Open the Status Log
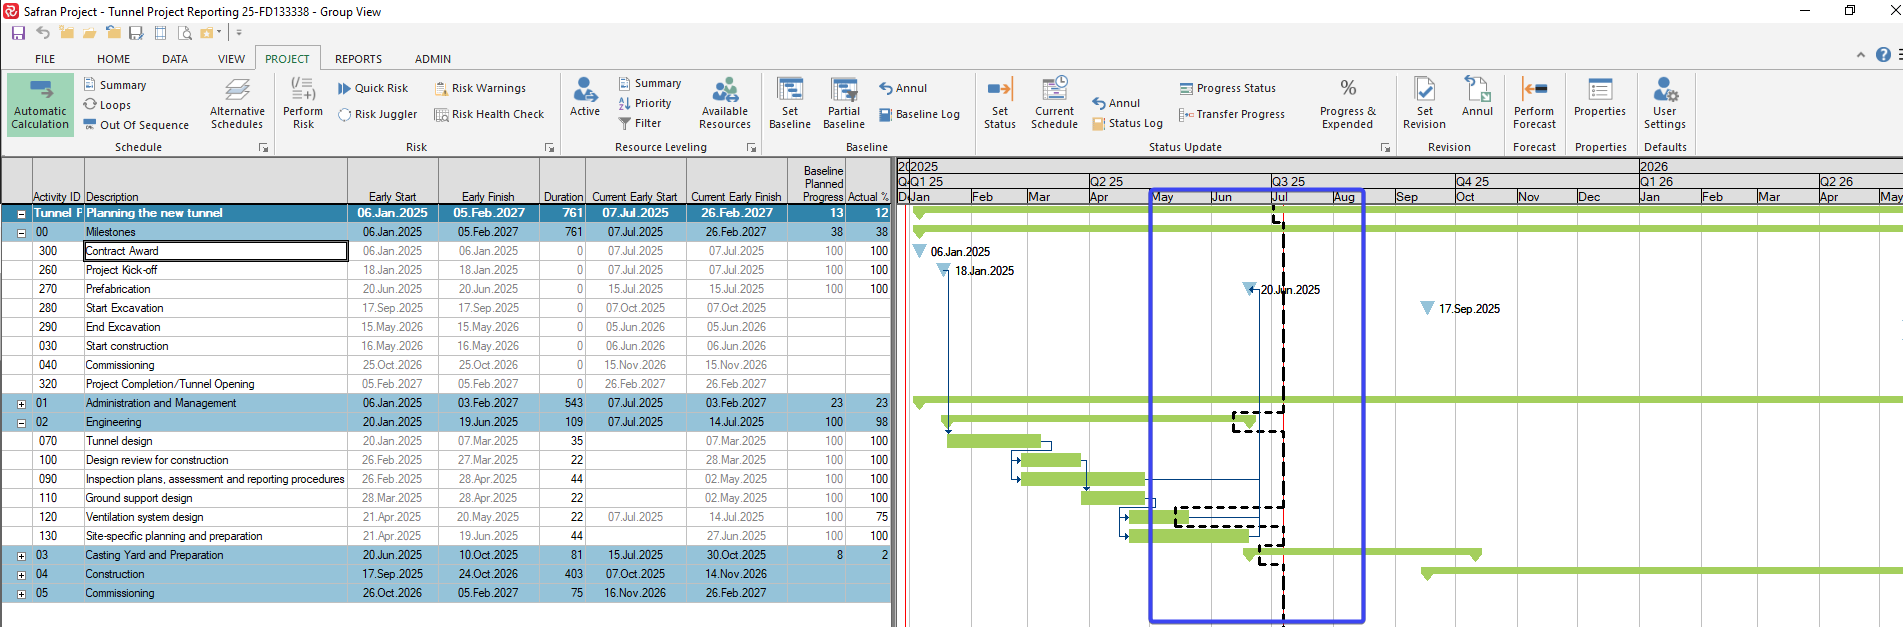The height and width of the screenshot is (627, 1903). (1127, 123)
